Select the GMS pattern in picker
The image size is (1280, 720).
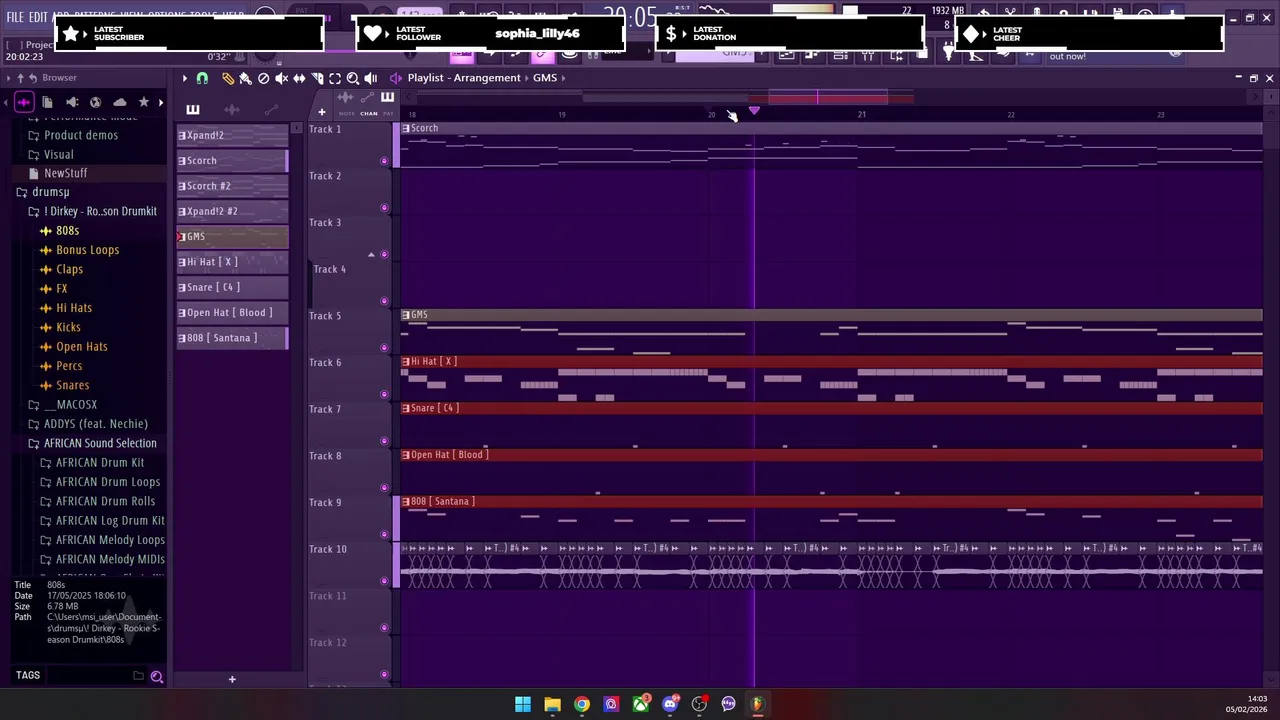point(232,236)
